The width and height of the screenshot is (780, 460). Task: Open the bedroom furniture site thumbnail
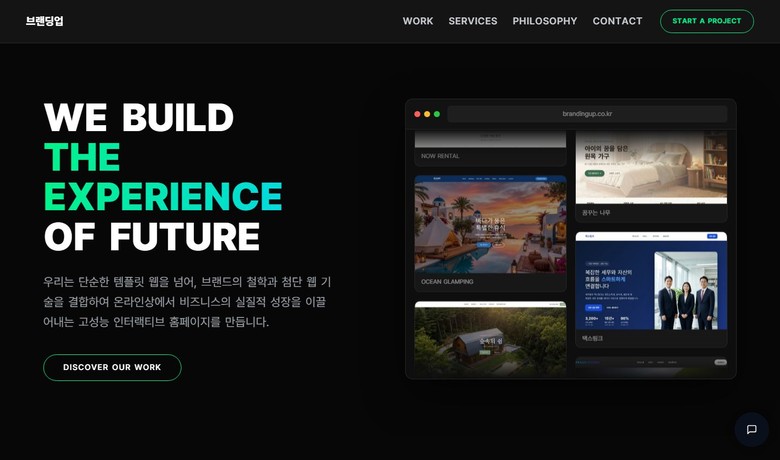tap(651, 167)
